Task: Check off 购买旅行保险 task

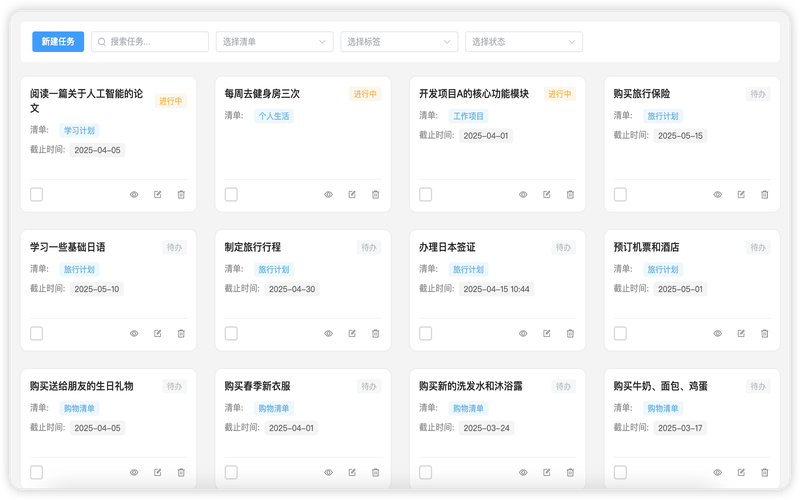Action: (620, 194)
